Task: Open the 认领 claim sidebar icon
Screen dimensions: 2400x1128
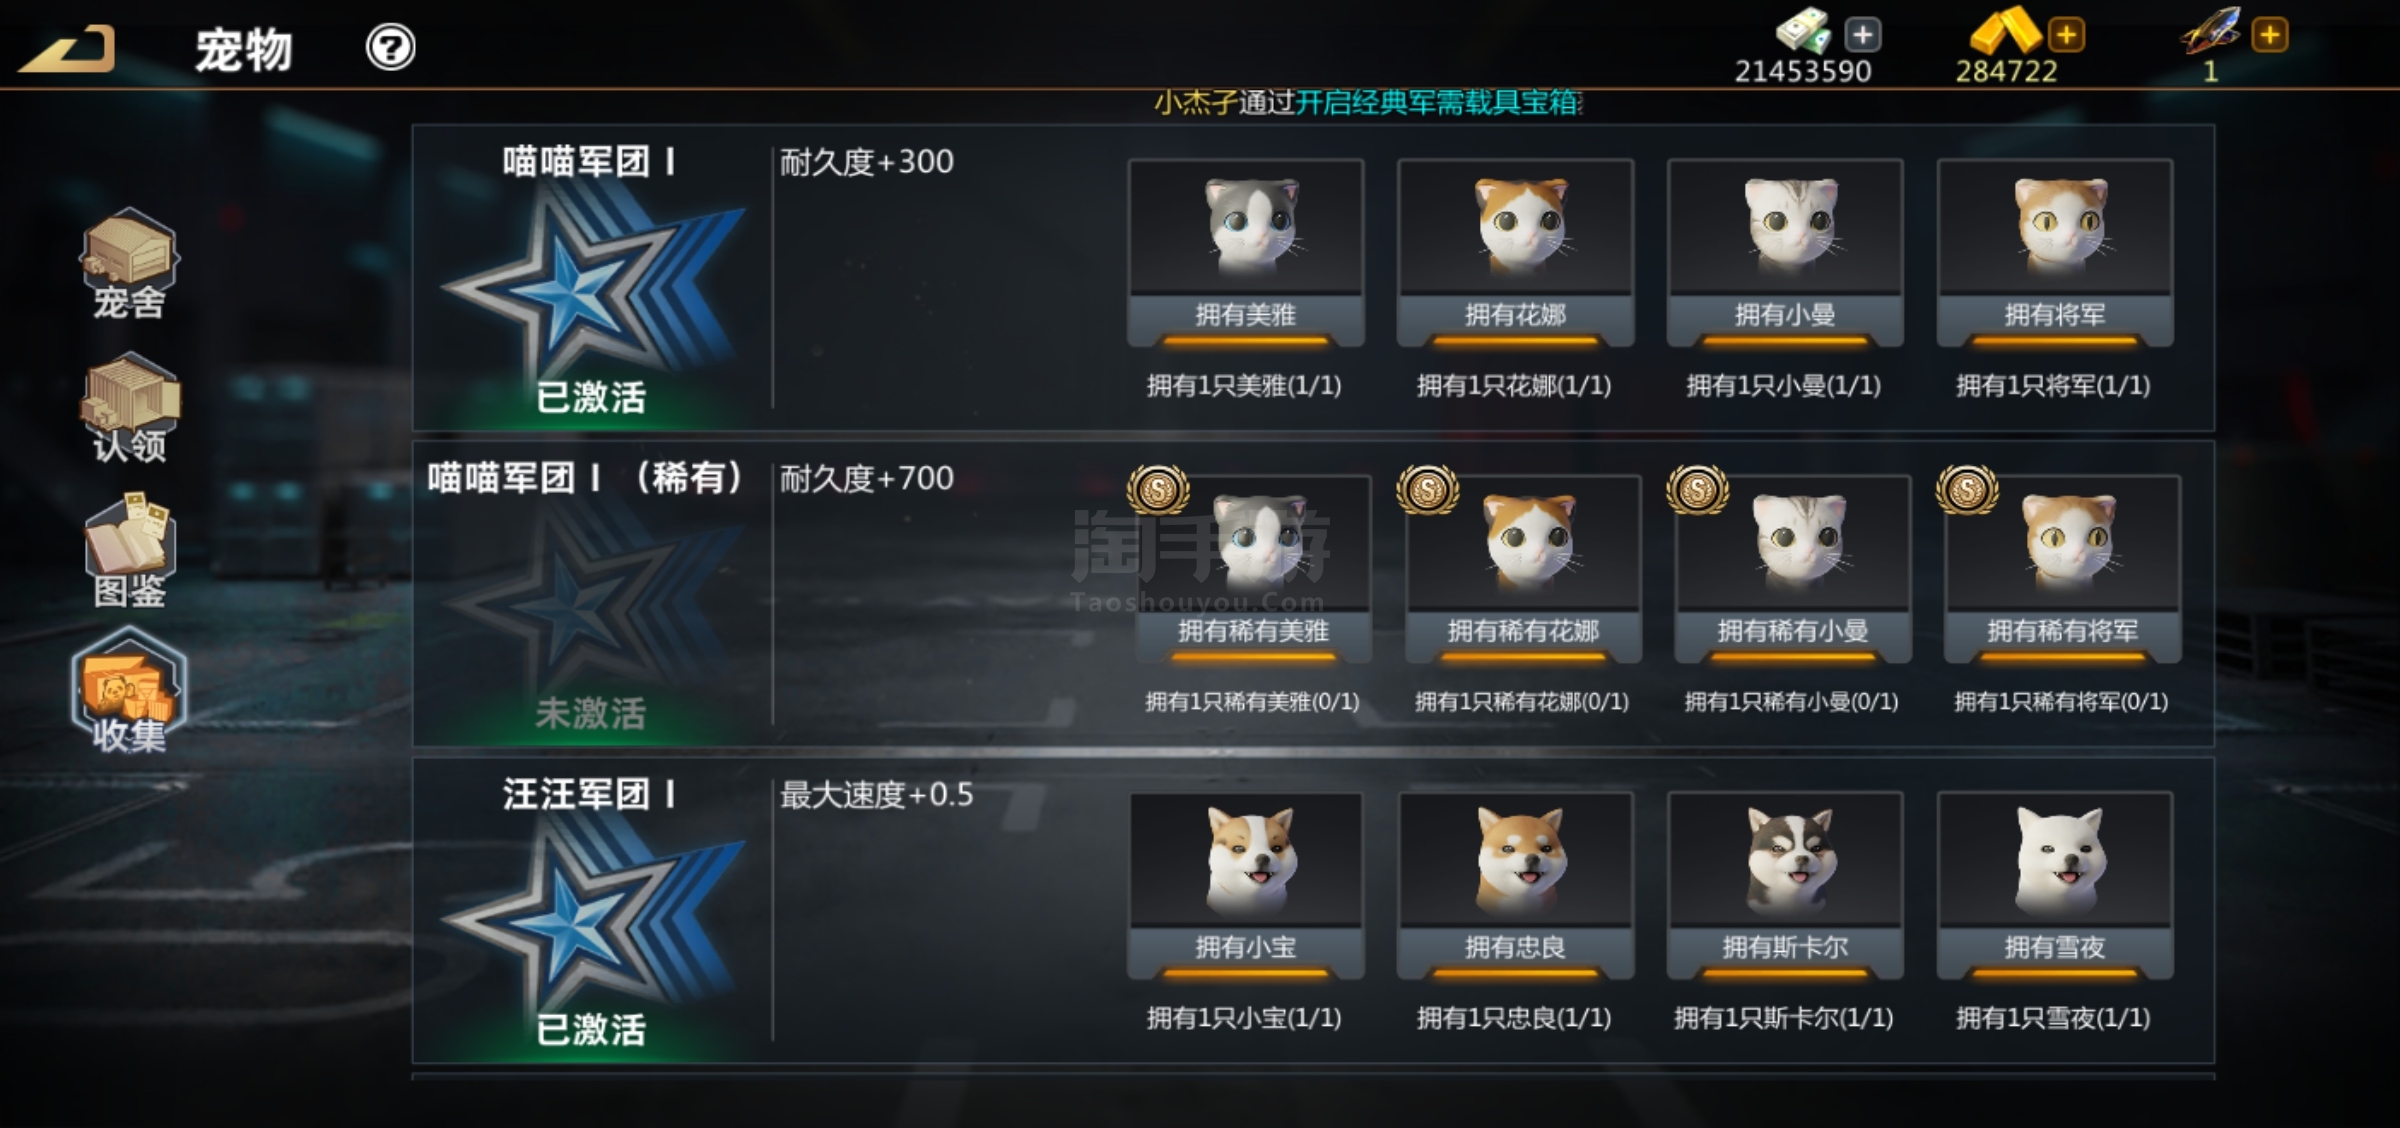Action: coord(129,408)
